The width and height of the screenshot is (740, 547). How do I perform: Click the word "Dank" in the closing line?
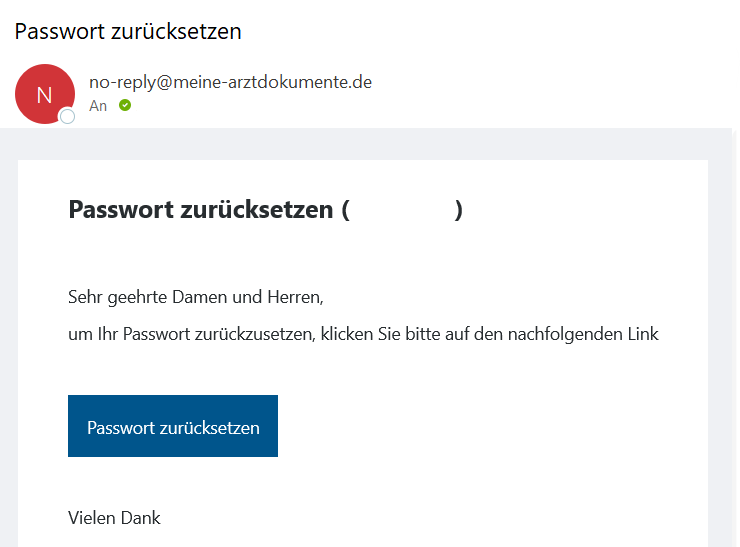click(x=140, y=517)
